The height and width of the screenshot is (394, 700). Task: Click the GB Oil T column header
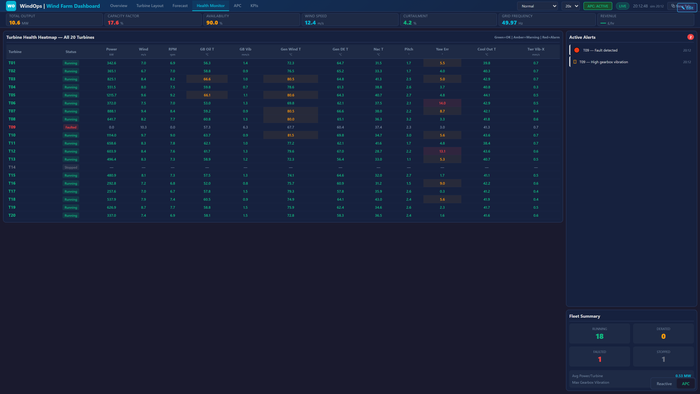point(207,51)
